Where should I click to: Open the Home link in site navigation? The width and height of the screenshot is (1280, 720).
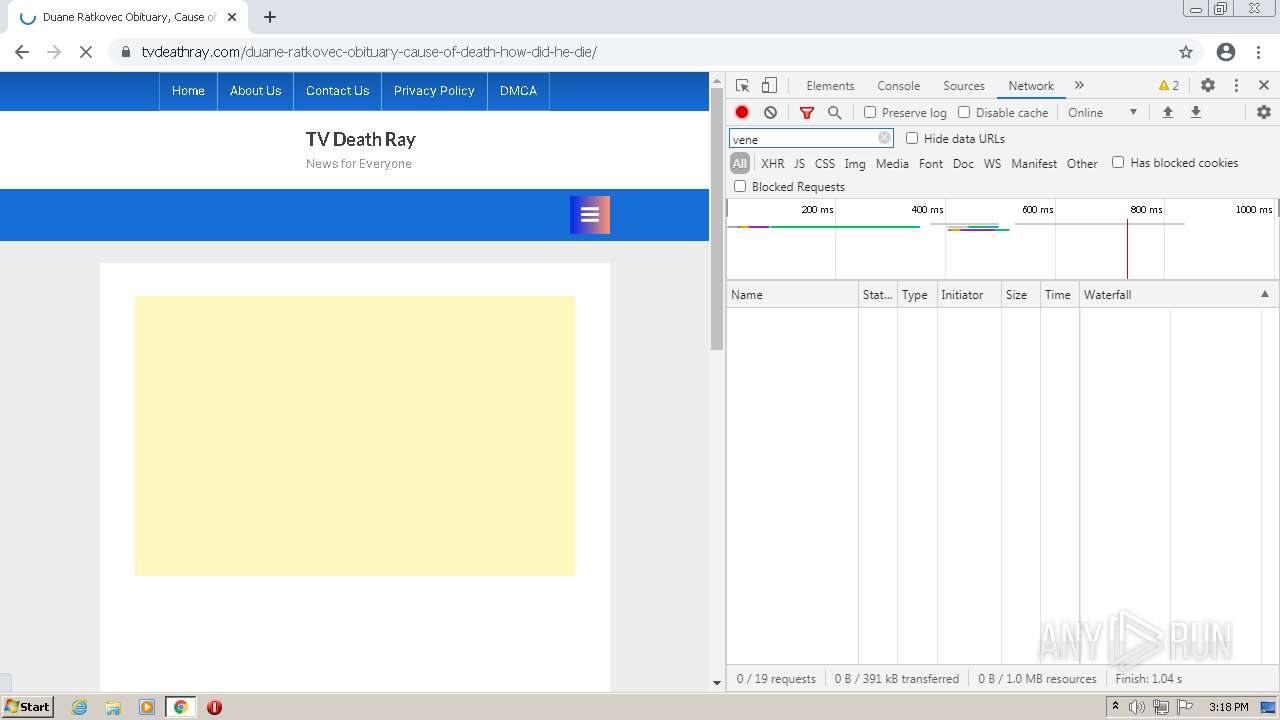188,90
